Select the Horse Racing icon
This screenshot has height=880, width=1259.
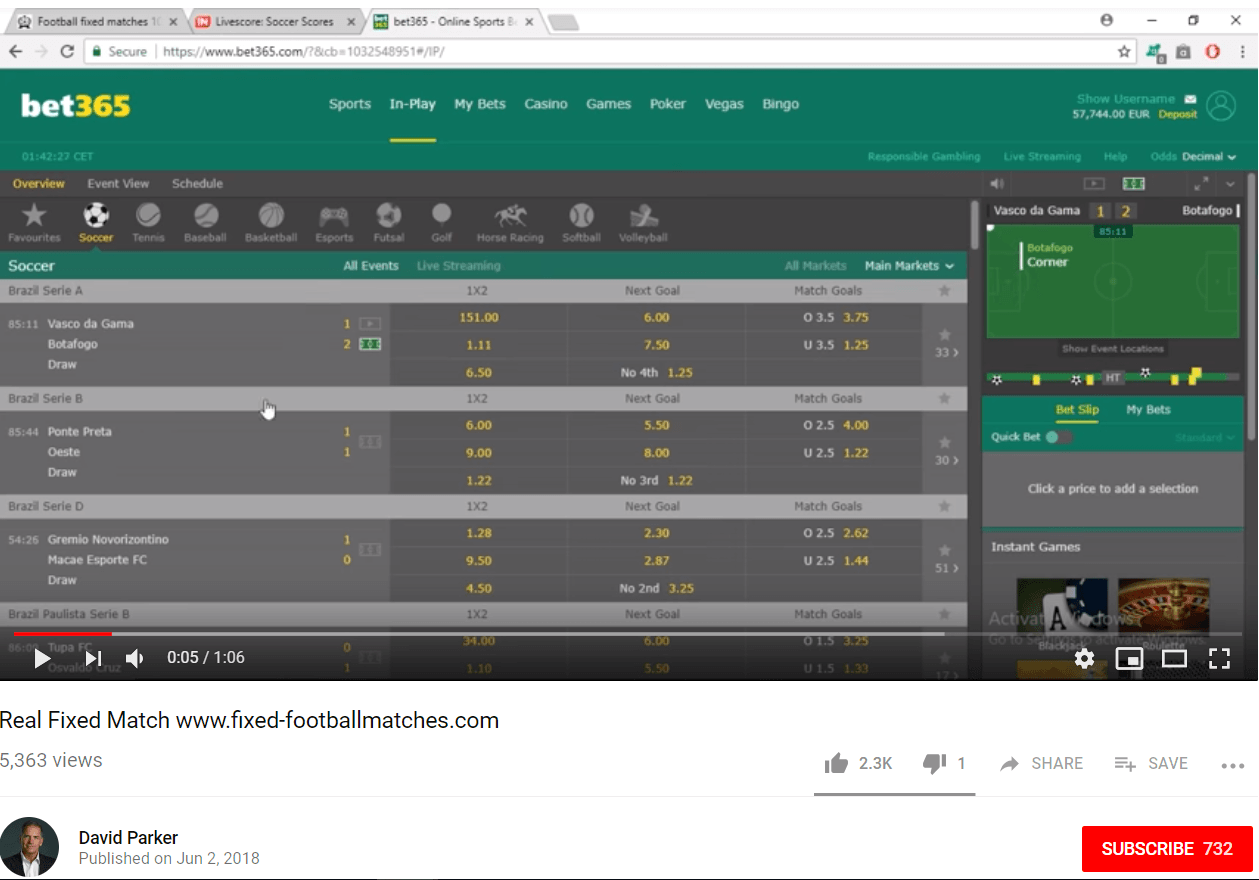coord(510,222)
